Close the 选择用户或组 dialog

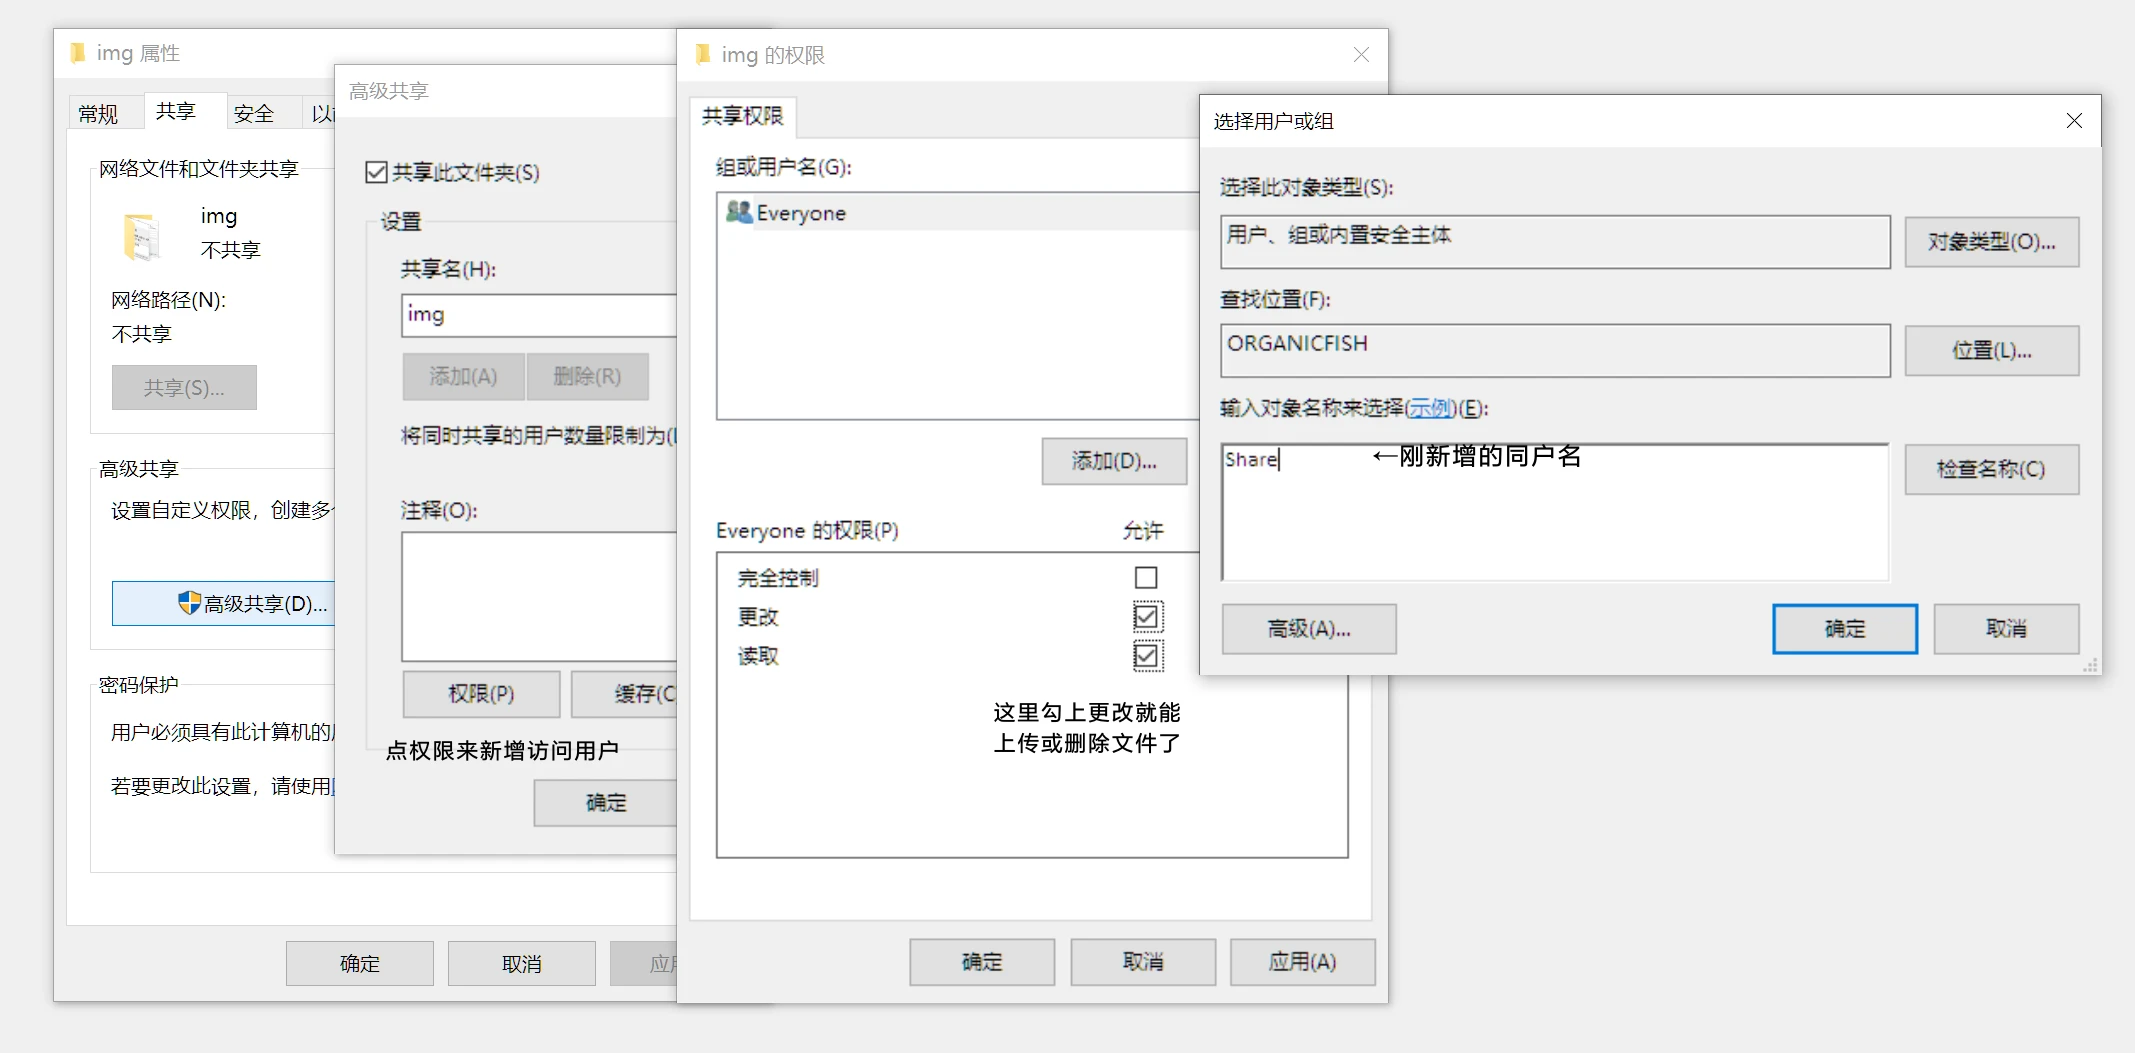point(2074,121)
